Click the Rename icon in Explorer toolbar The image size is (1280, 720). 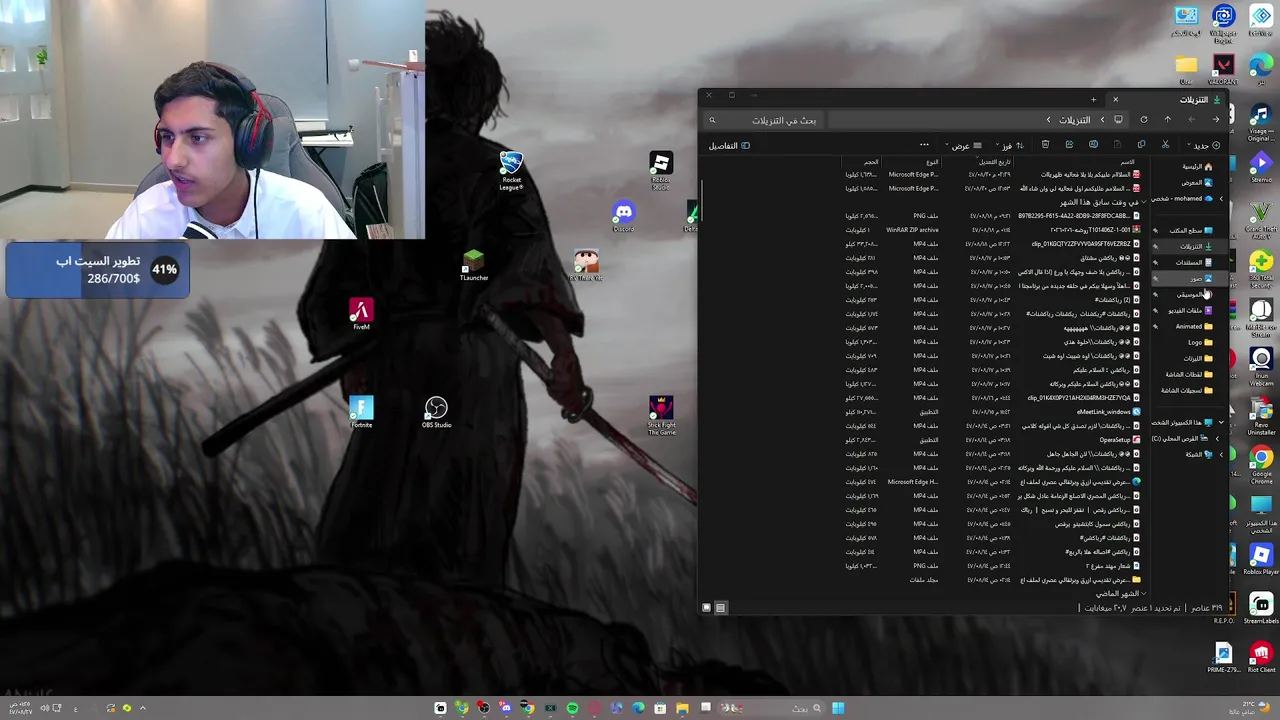coord(1093,146)
